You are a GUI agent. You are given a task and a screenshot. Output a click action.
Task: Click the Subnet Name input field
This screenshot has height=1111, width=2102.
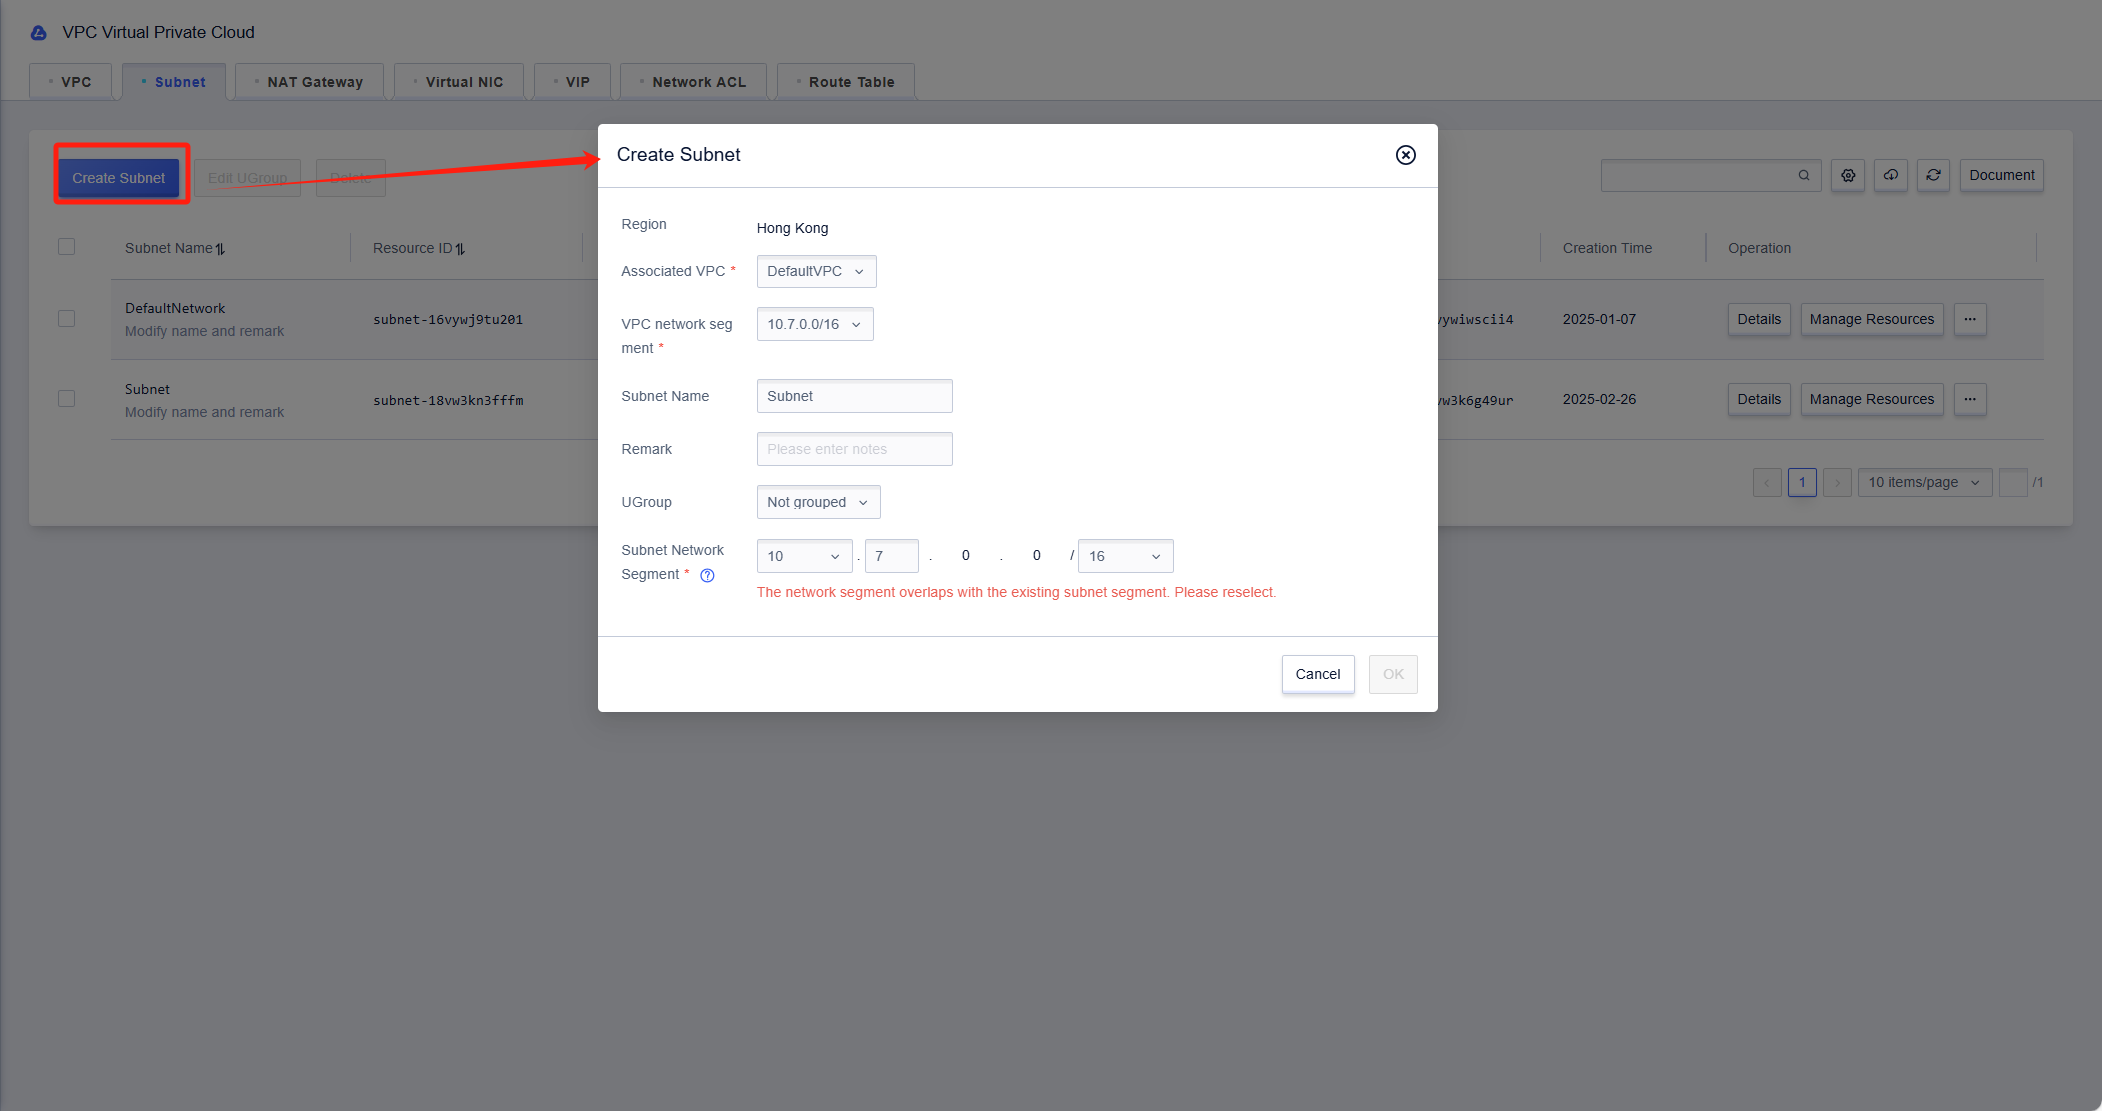(x=854, y=397)
